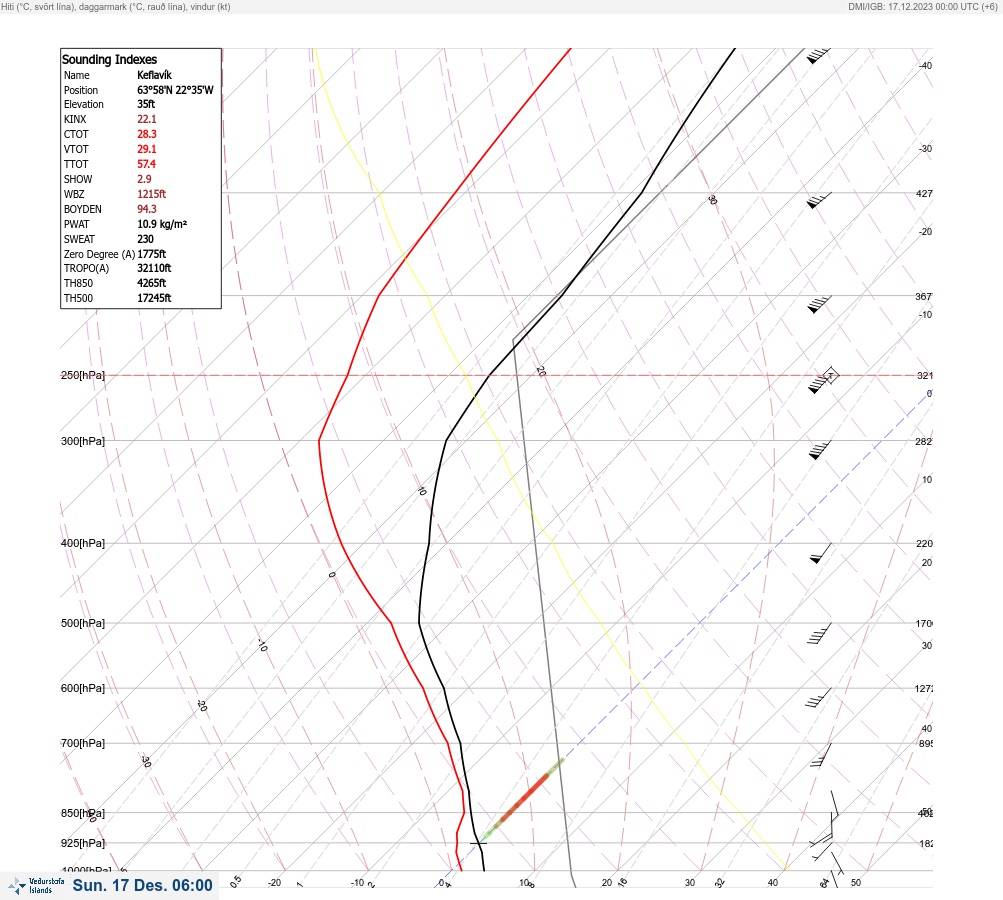Click VTOT value 29.1

pyautogui.click(x=146, y=149)
